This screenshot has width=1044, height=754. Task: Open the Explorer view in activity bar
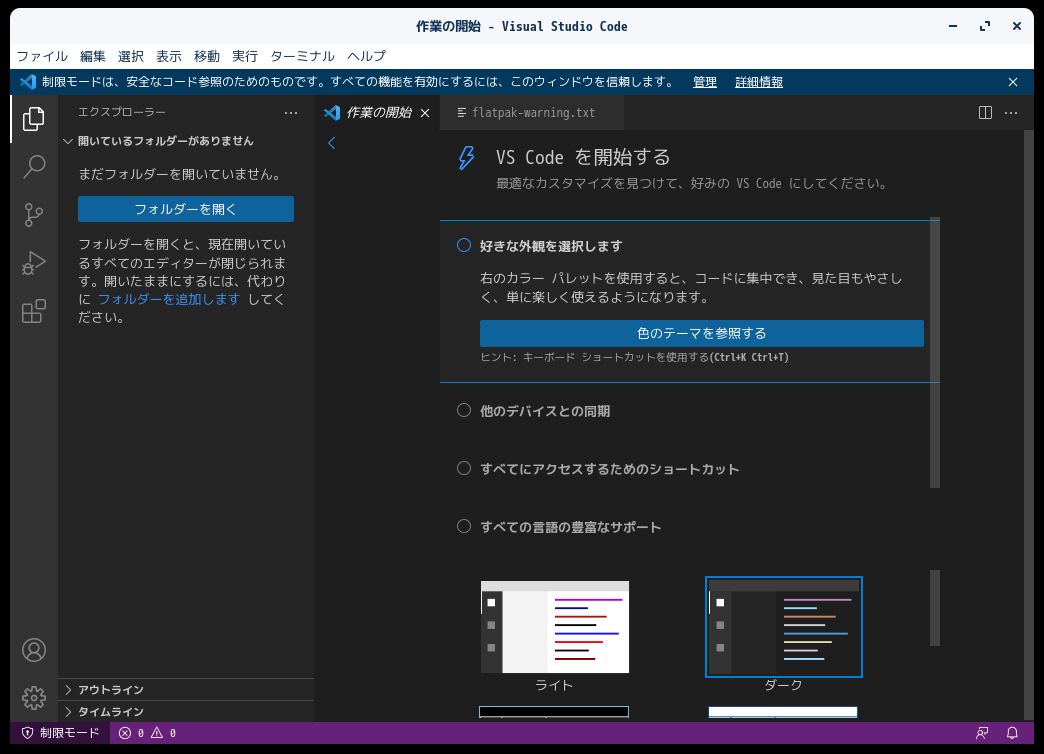34,119
